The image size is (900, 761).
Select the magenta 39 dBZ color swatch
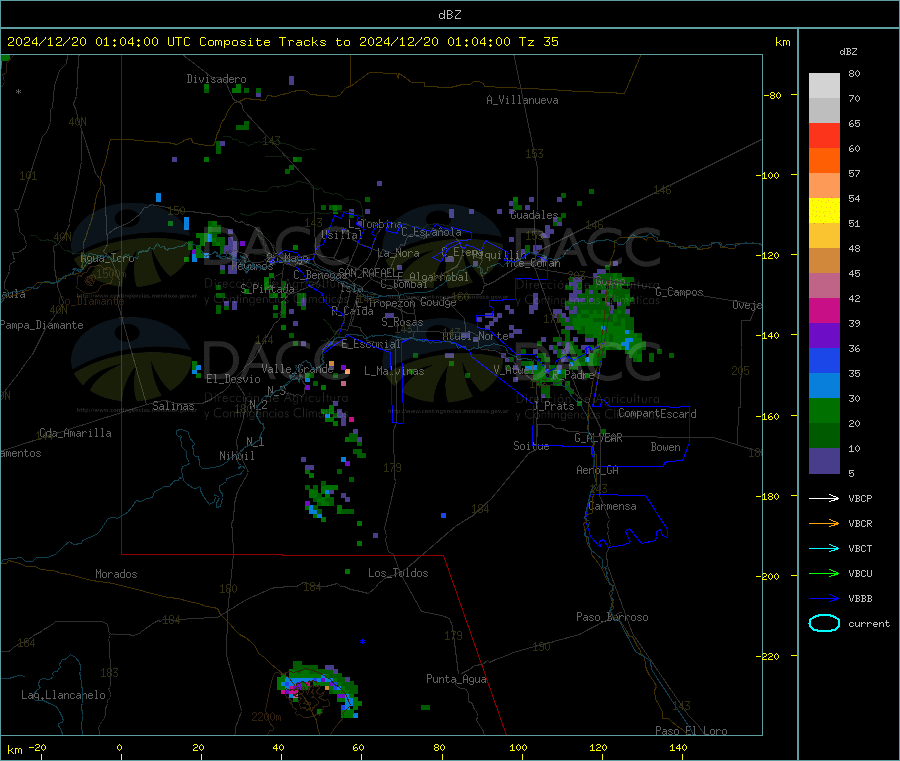[x=824, y=310]
